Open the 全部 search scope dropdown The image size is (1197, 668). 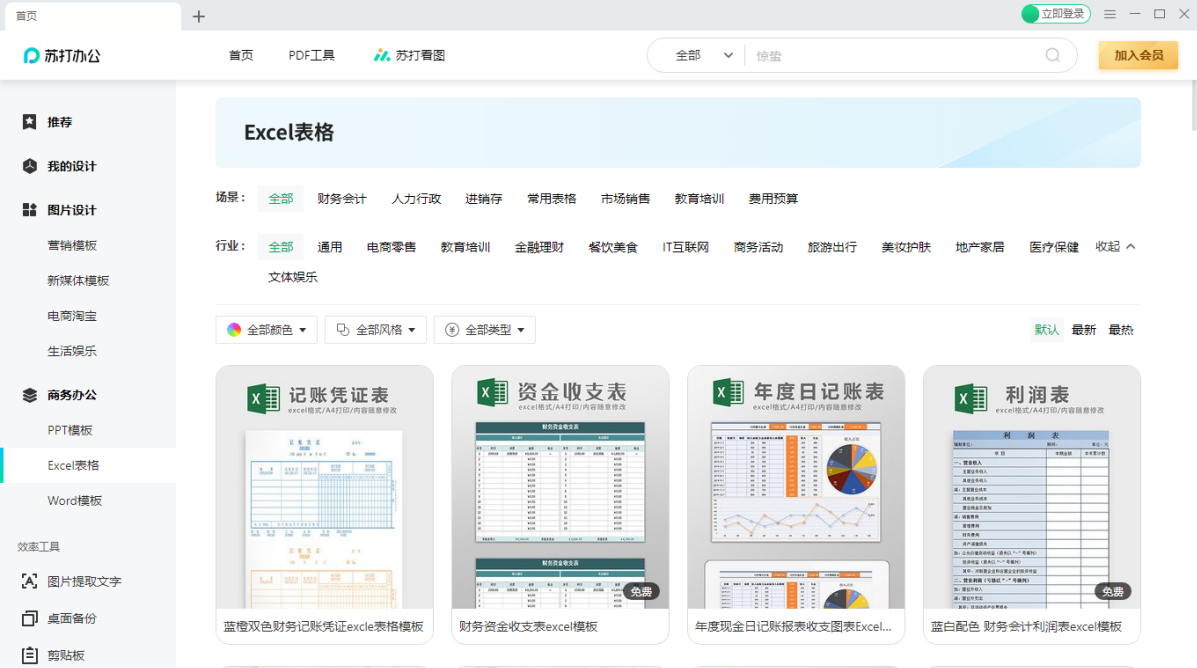[x=703, y=56]
